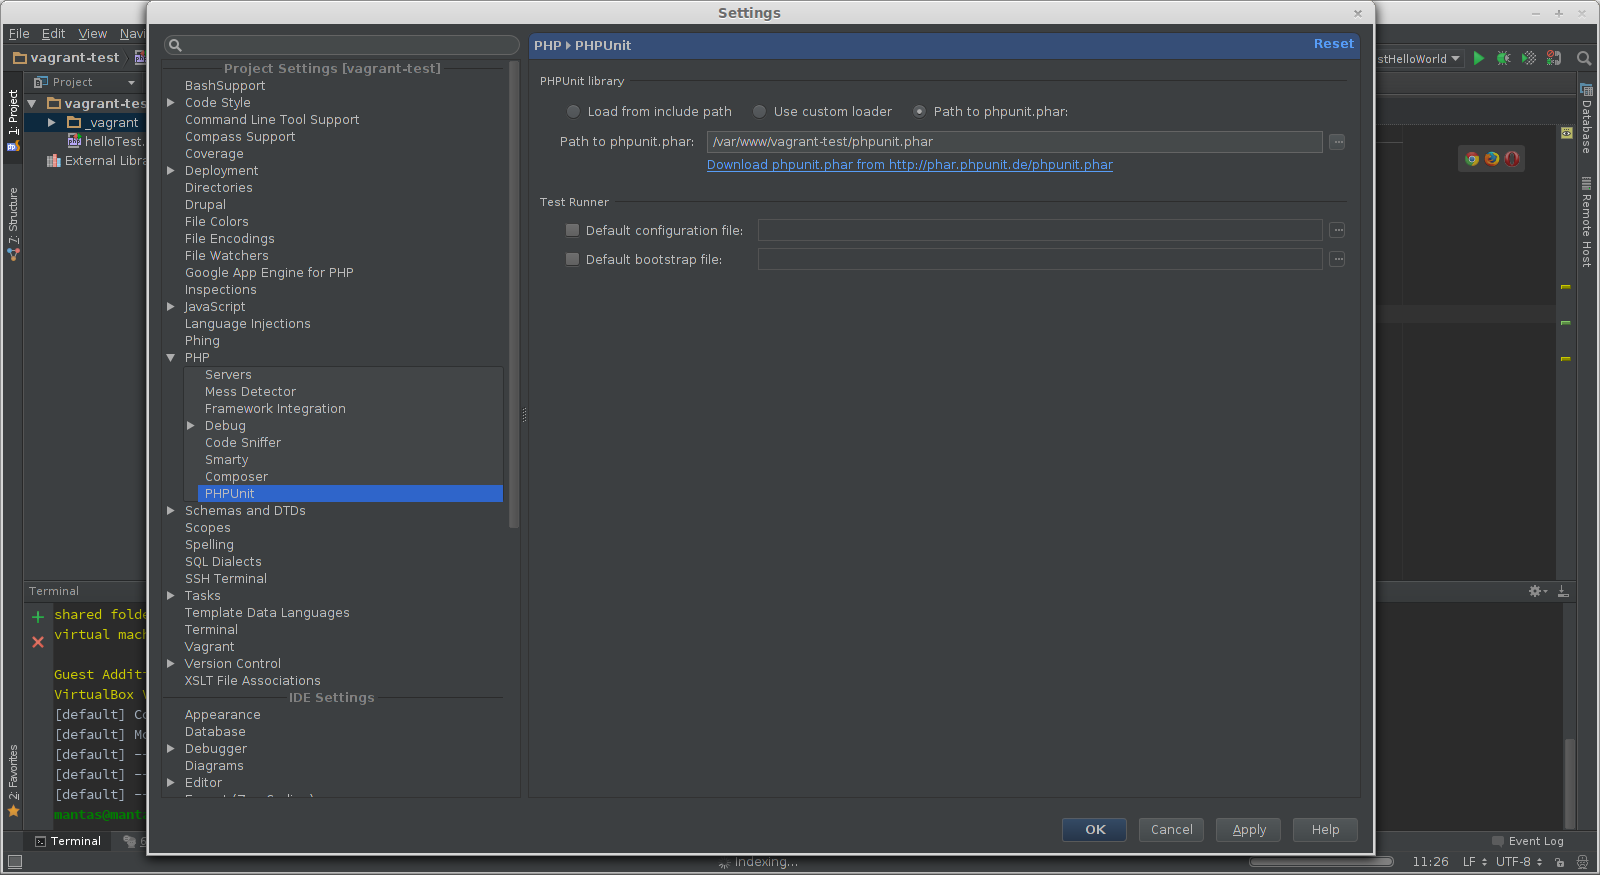Click the search magnifier in main toolbar

click(x=1584, y=59)
